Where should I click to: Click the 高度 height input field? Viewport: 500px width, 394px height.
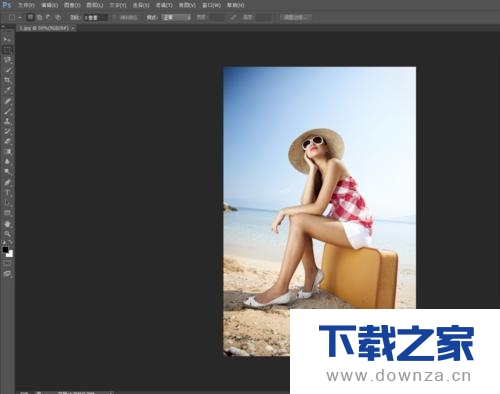(263, 17)
